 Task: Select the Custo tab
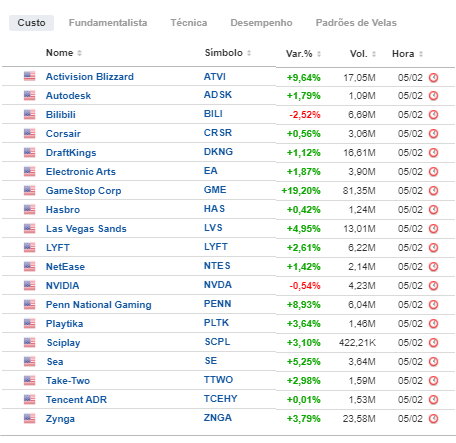[31, 23]
